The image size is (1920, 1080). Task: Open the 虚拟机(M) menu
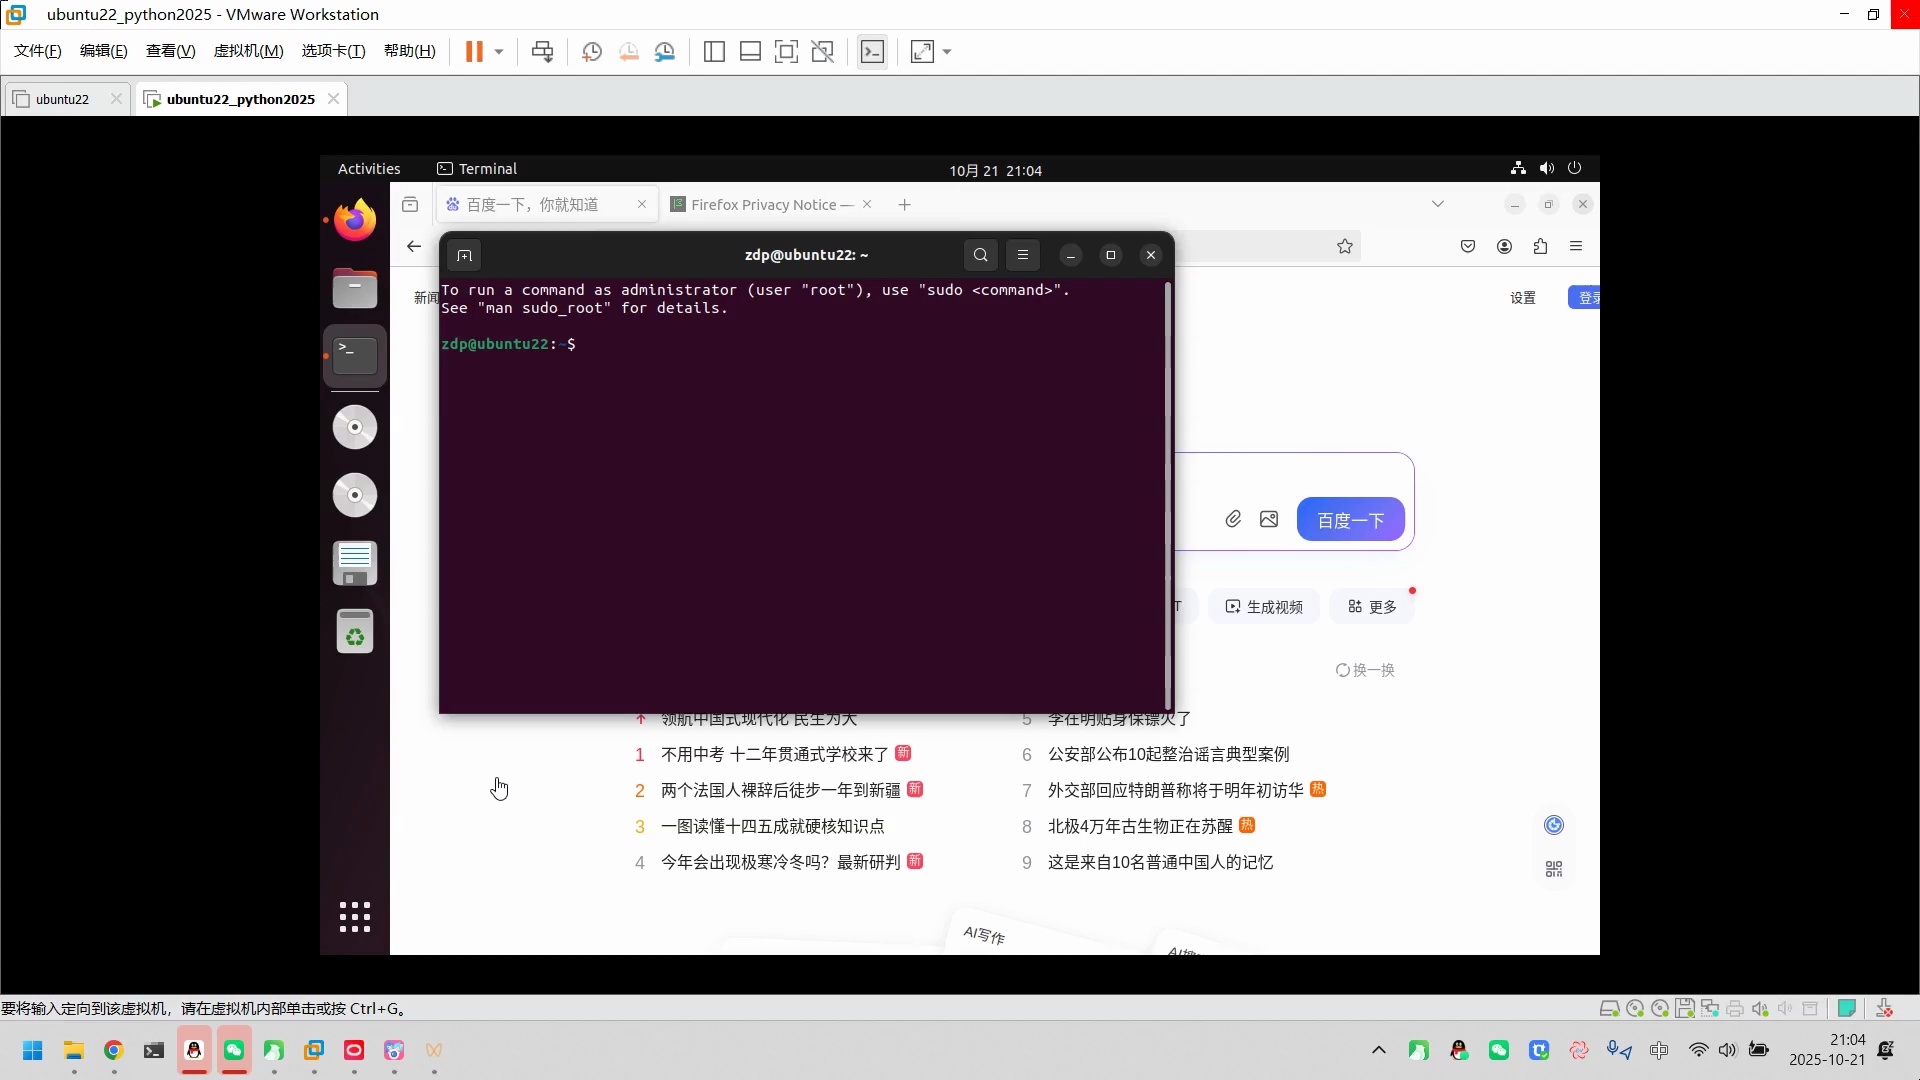click(248, 51)
